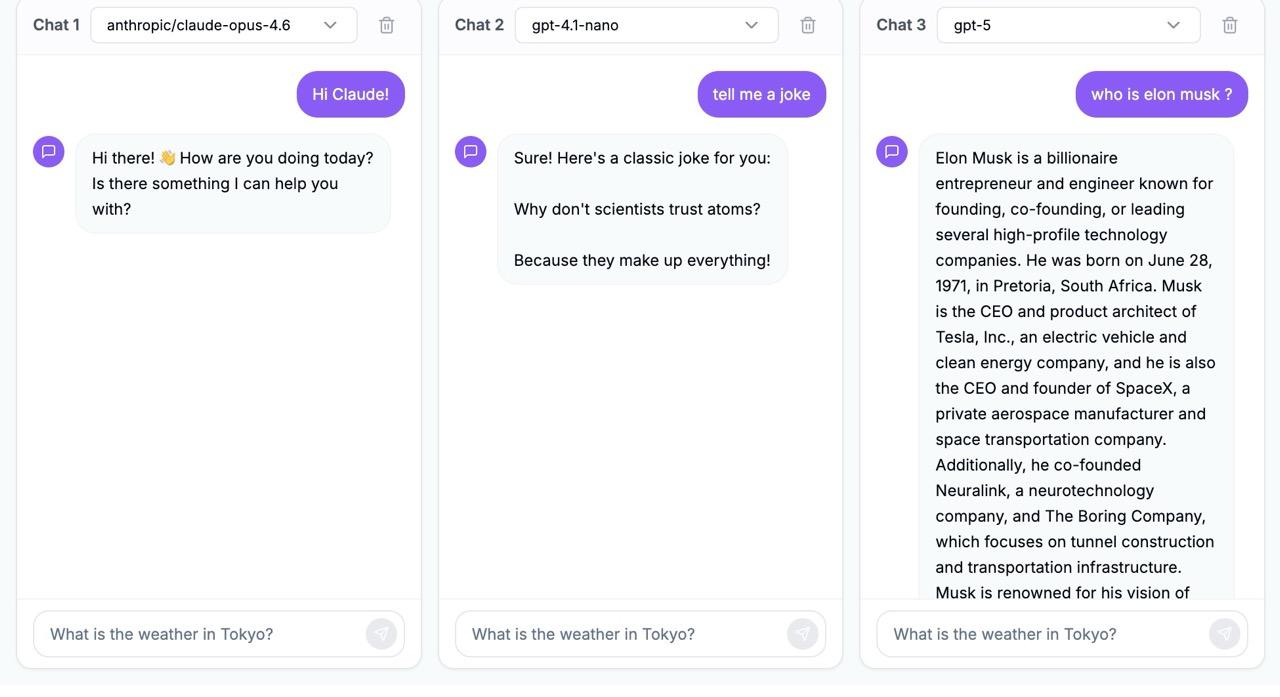Delete Chat 1 using the trash icon

tap(386, 24)
